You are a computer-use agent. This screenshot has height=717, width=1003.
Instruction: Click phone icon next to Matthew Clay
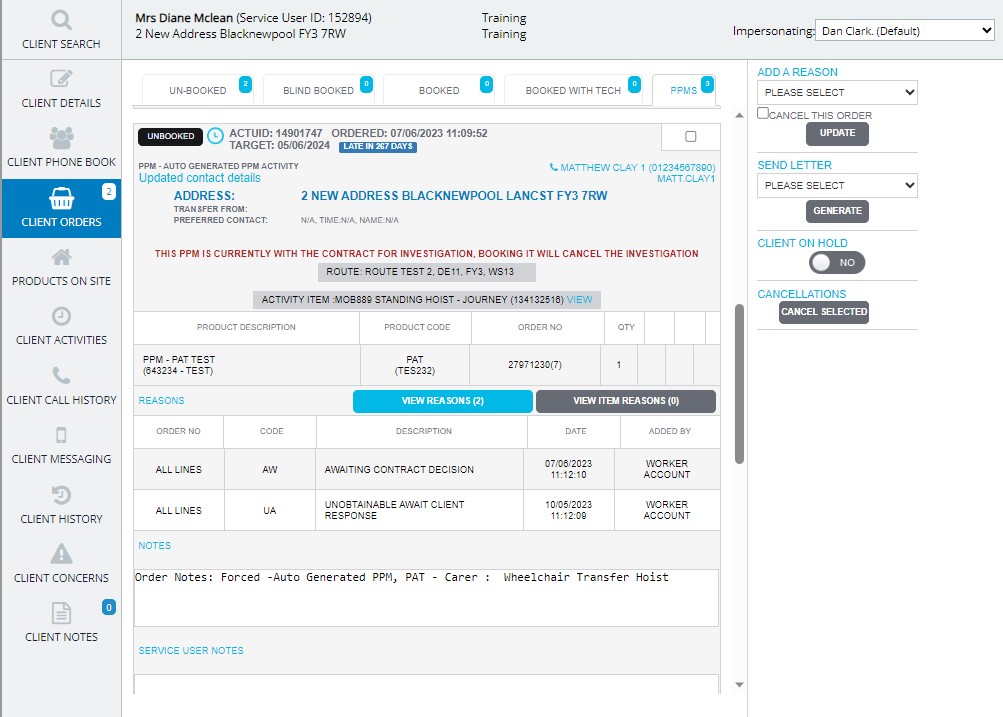553,167
